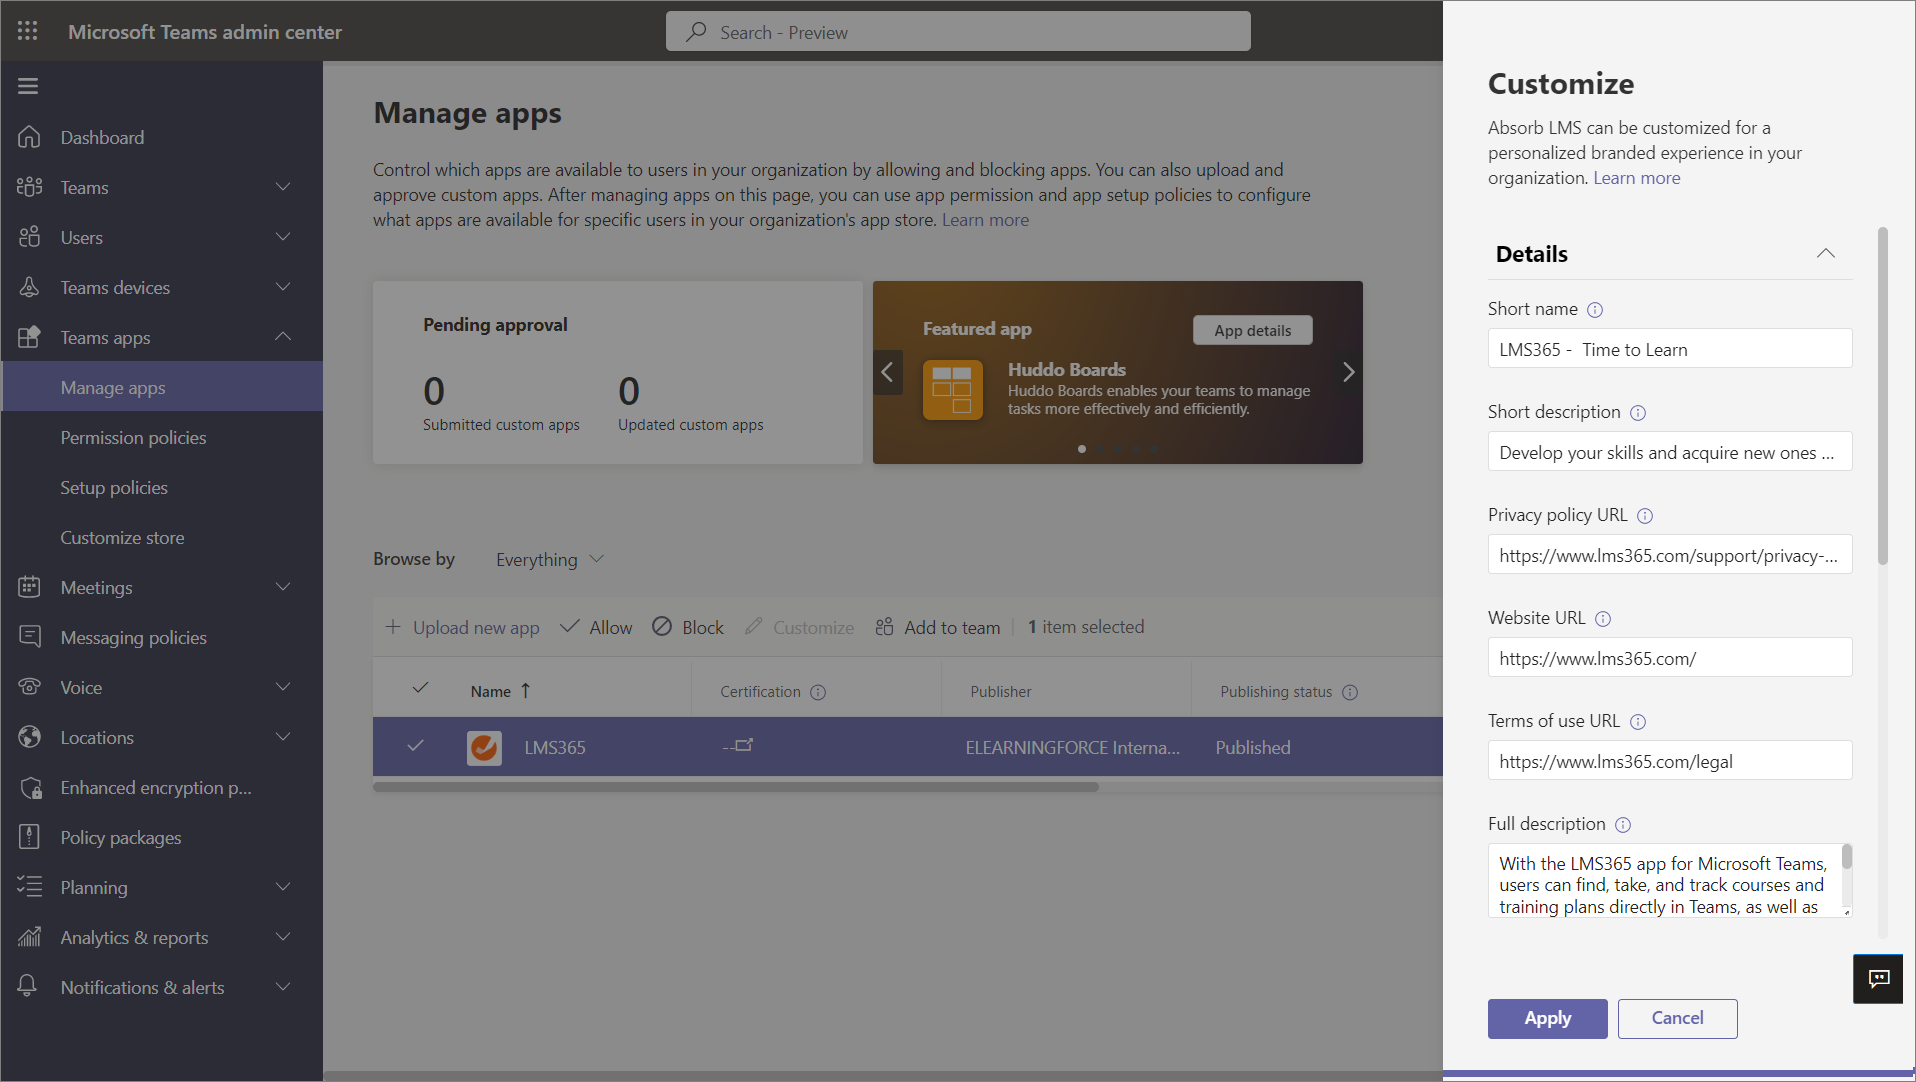
Task: Toggle the hamburger navigation menu
Action: [x=28, y=86]
